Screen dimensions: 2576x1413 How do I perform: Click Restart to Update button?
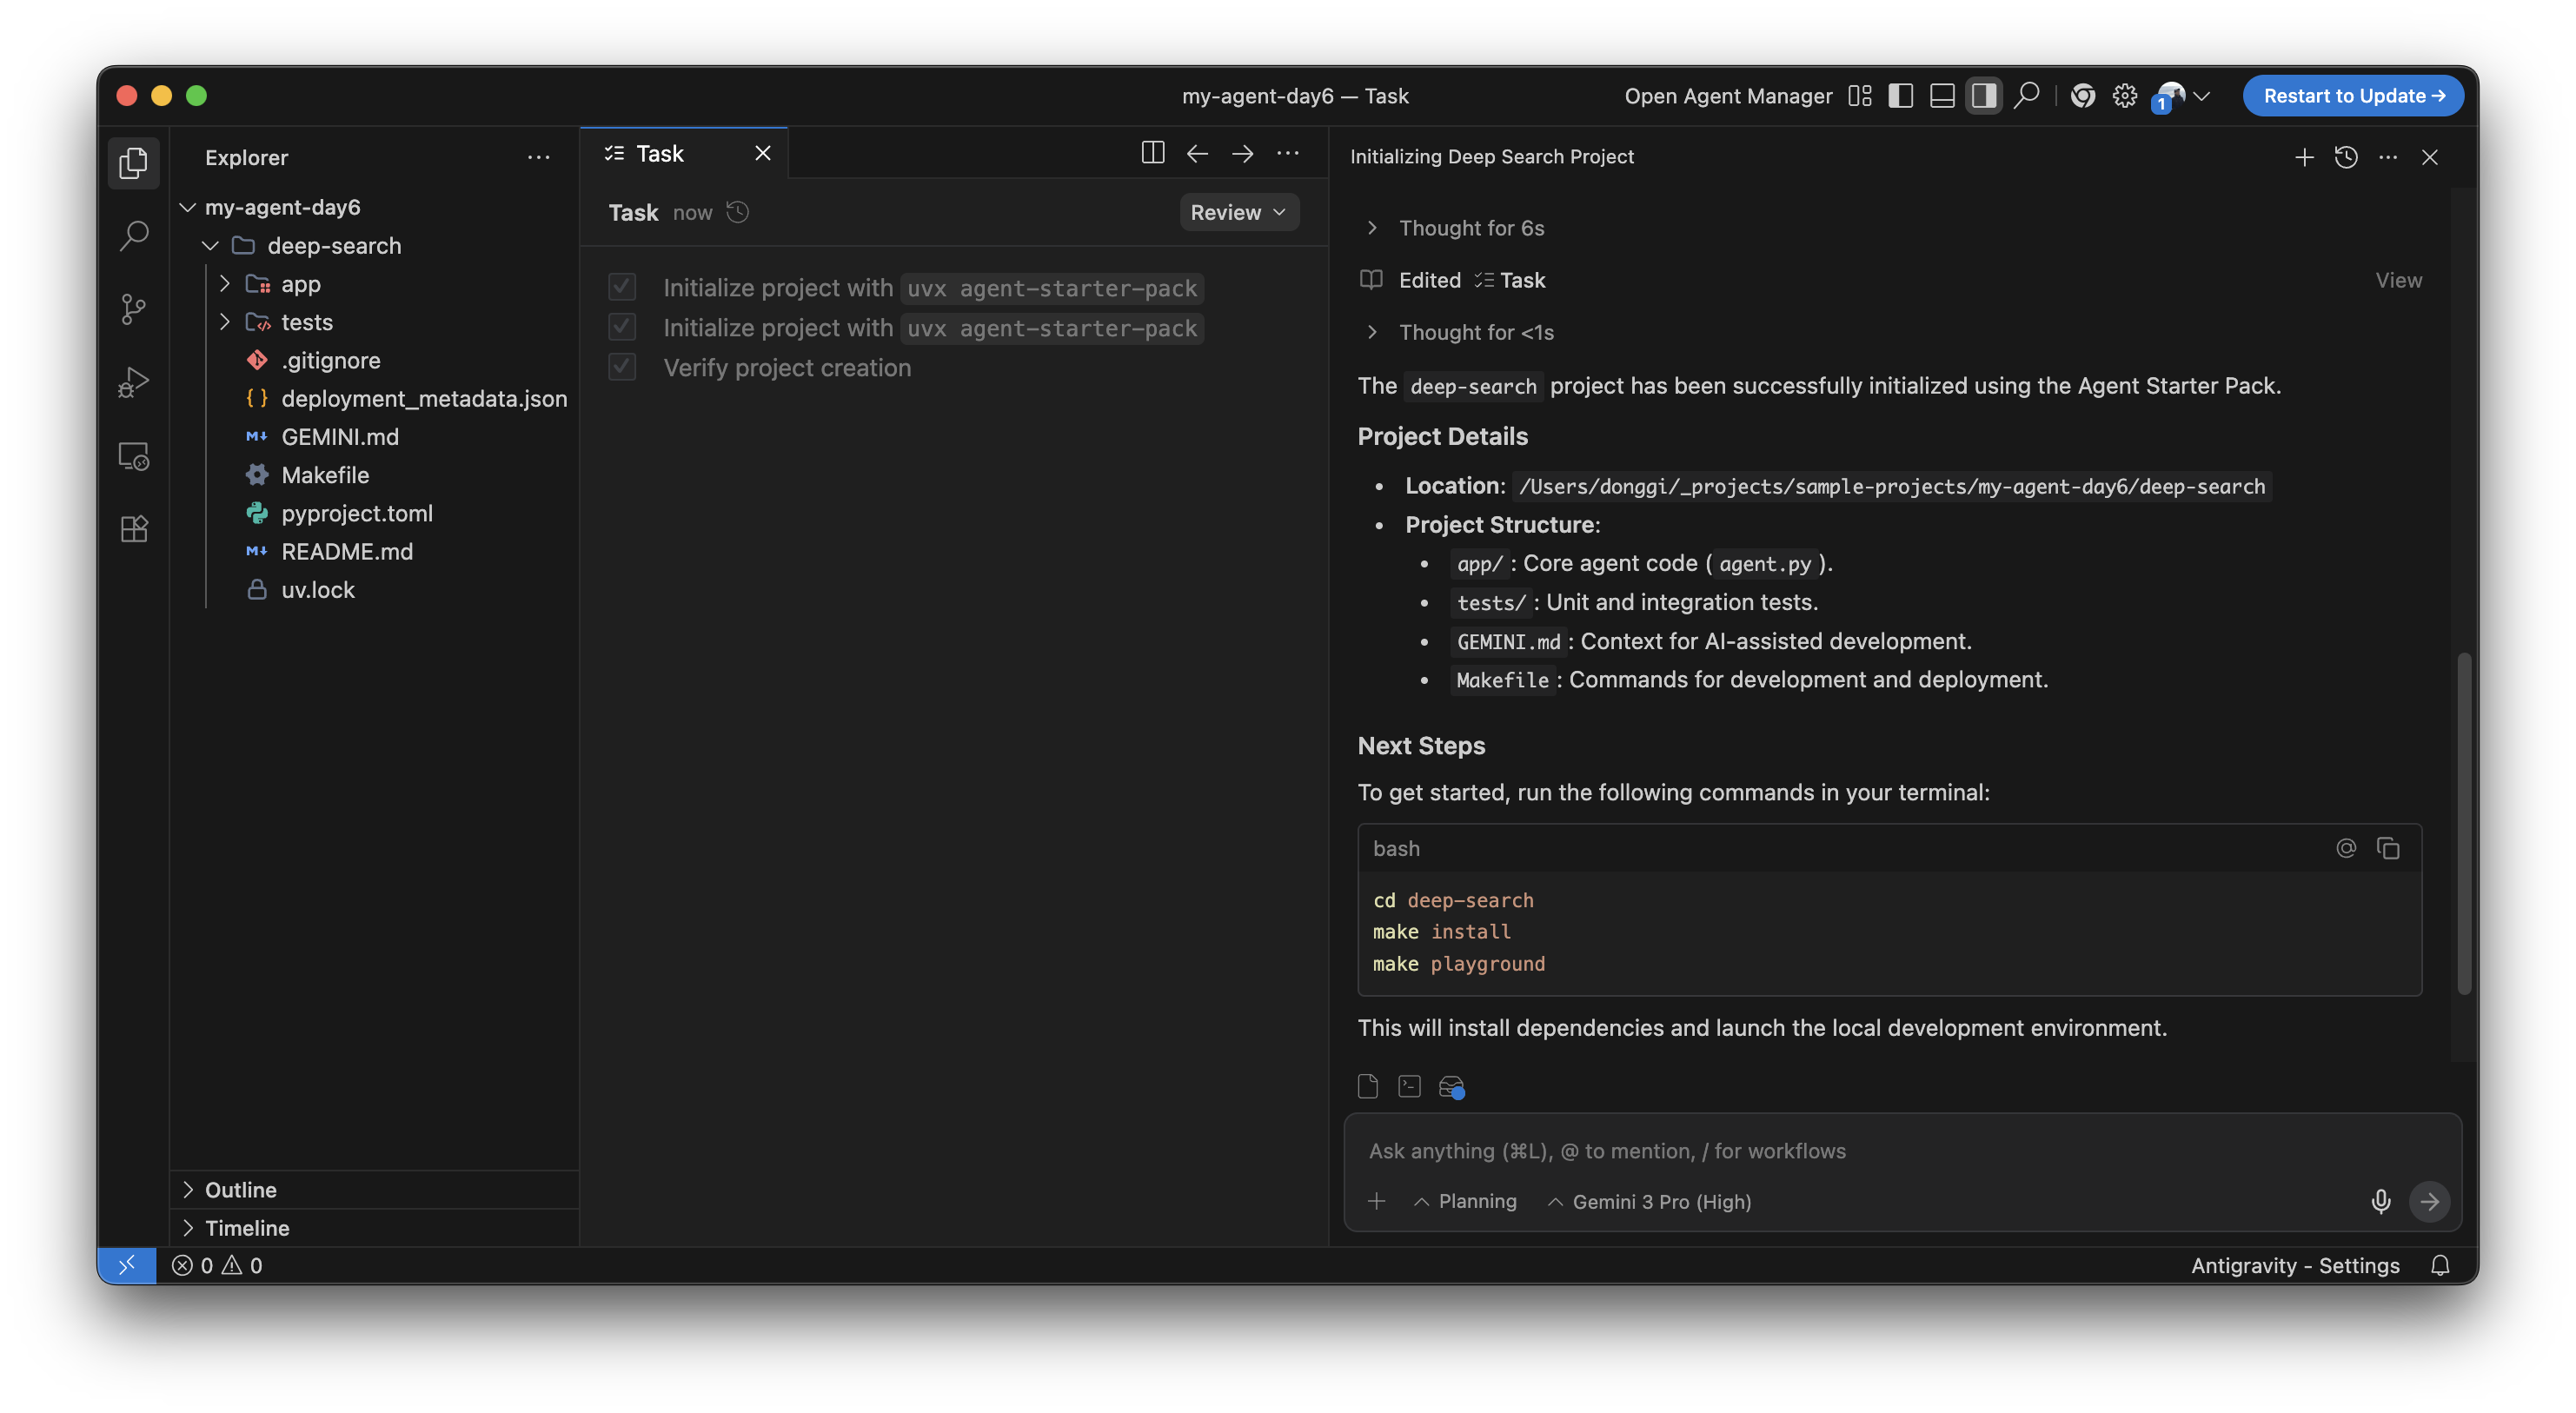(x=2352, y=96)
